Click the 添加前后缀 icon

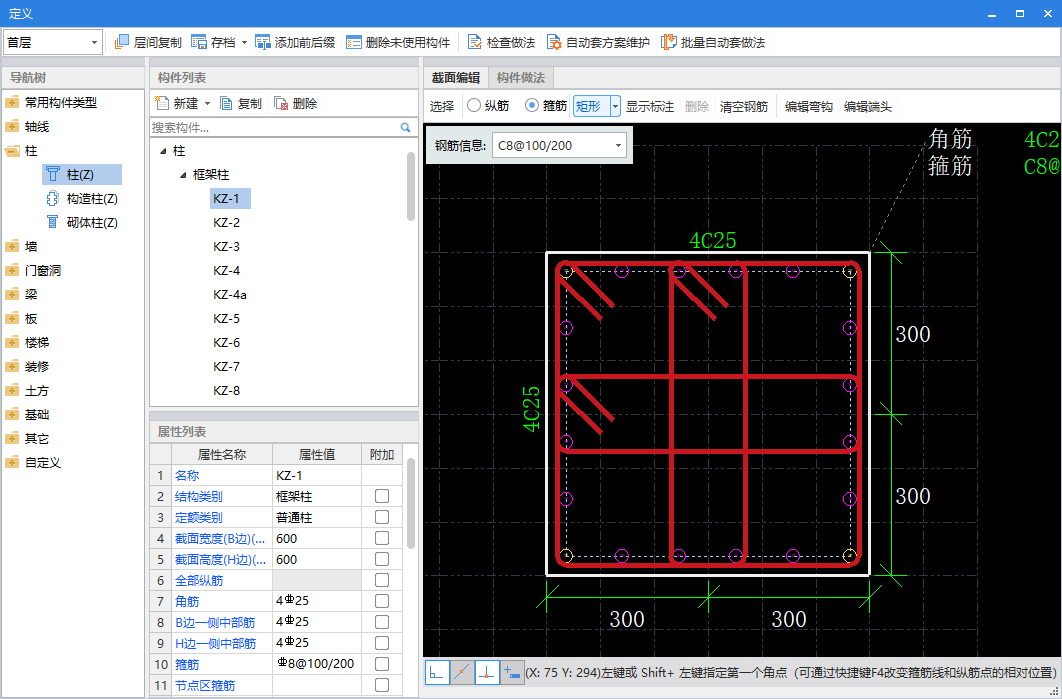pyautogui.click(x=263, y=42)
